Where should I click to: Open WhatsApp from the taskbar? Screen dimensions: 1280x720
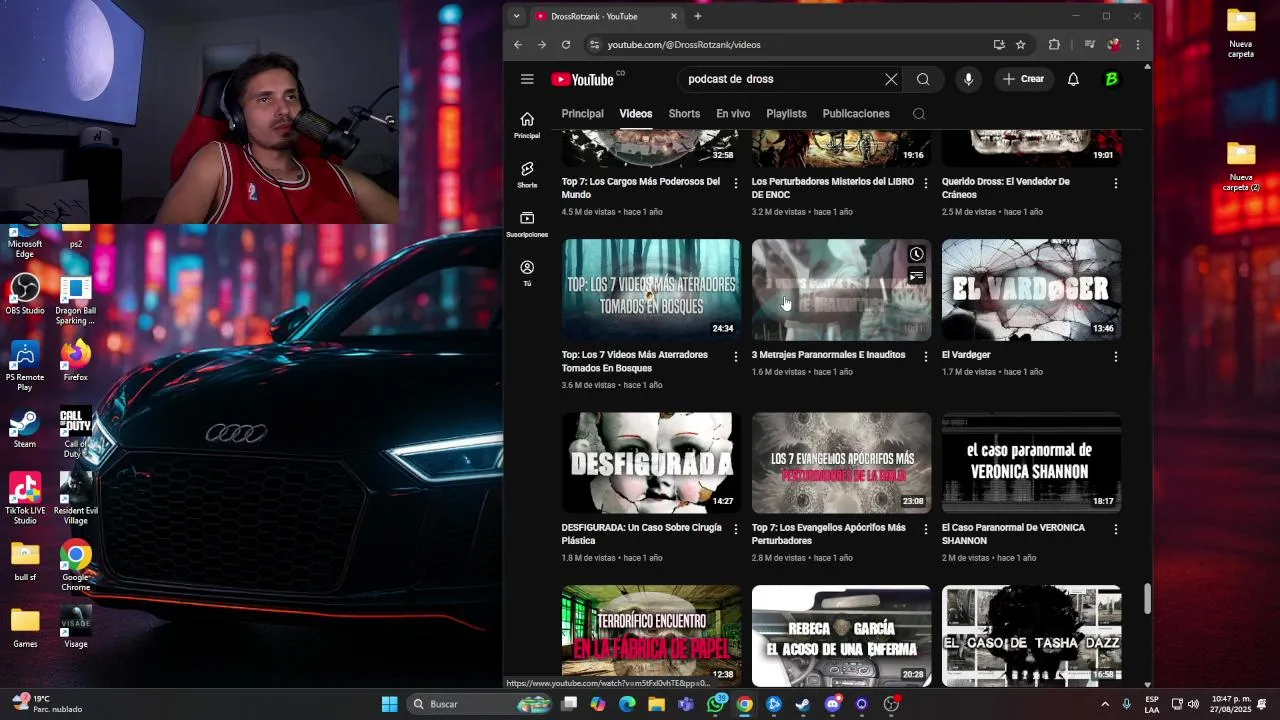pos(715,704)
